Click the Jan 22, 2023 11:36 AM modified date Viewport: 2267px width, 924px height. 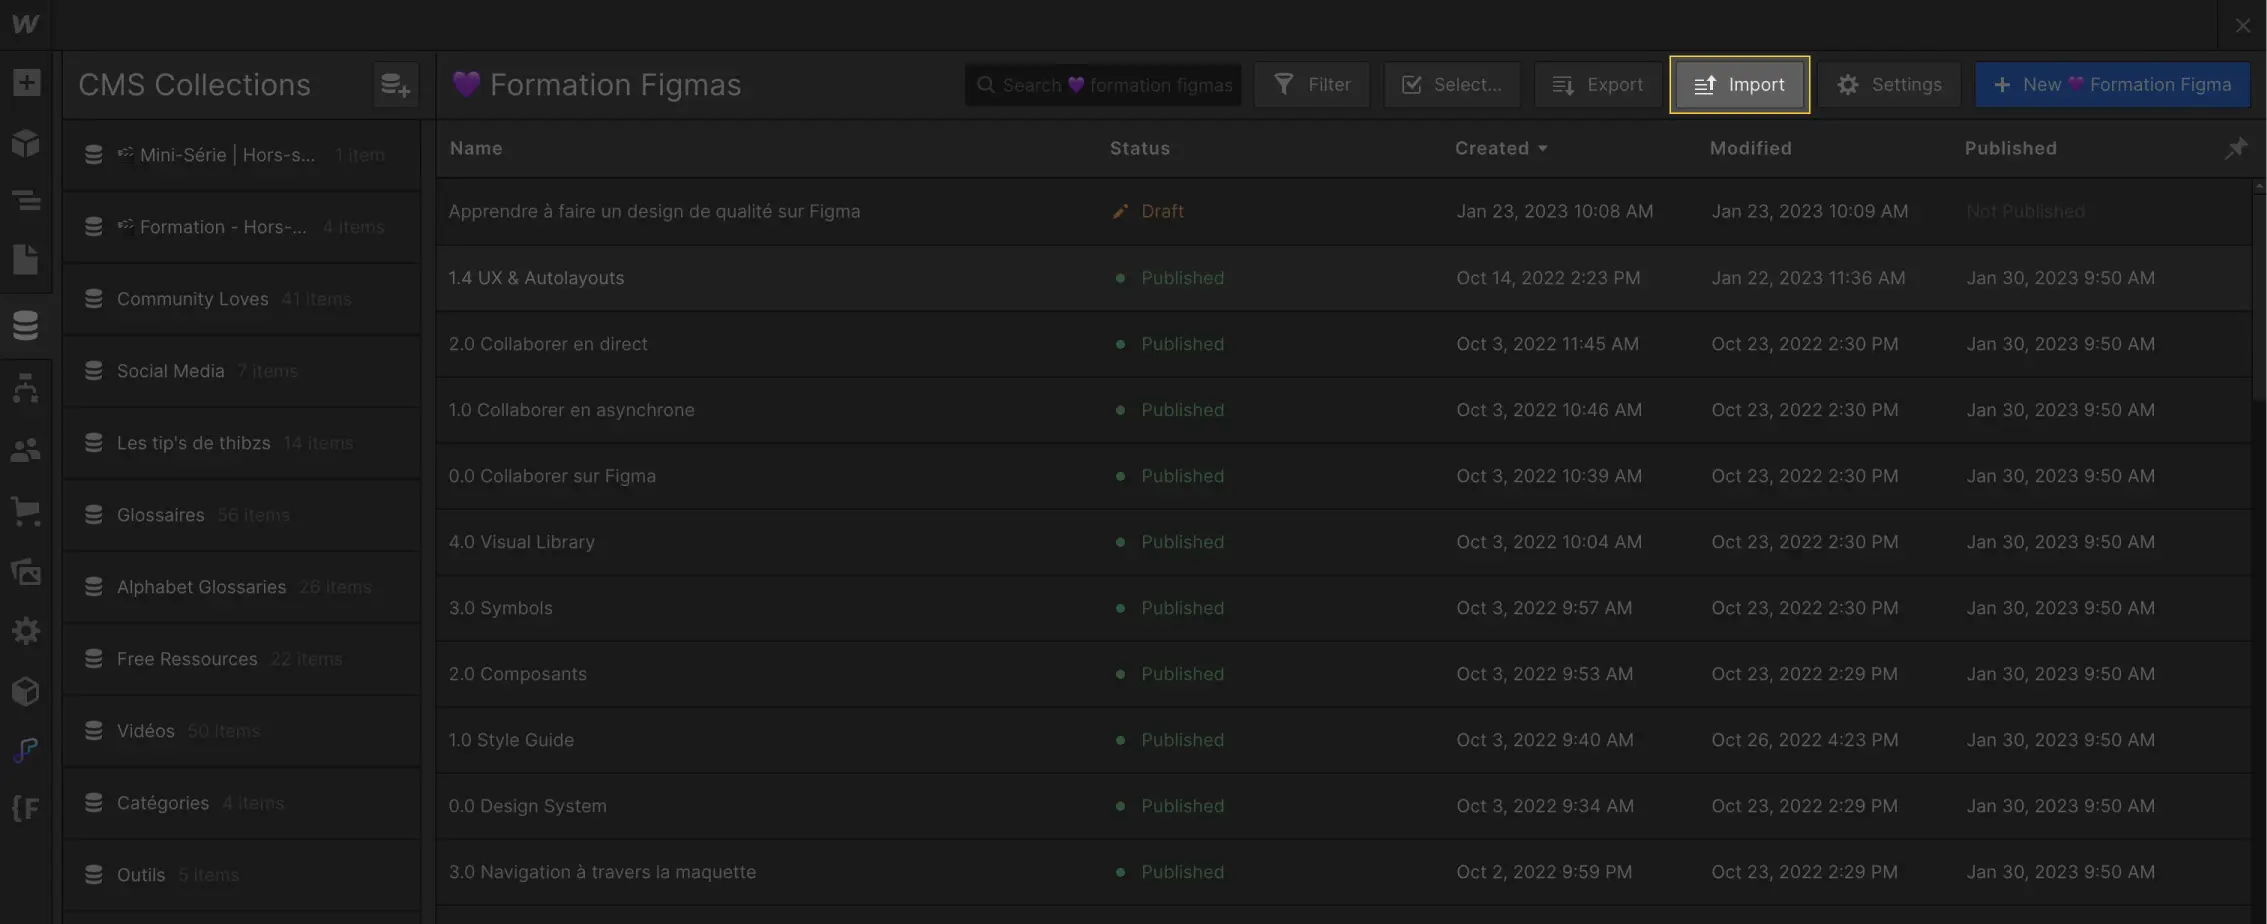(x=1808, y=278)
